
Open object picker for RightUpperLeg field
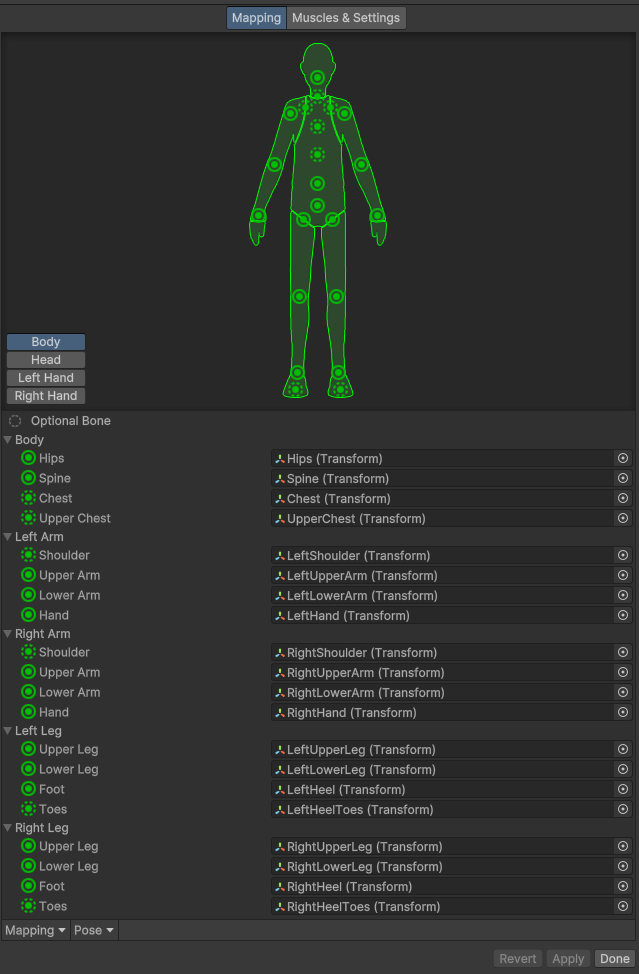pyautogui.click(x=623, y=846)
